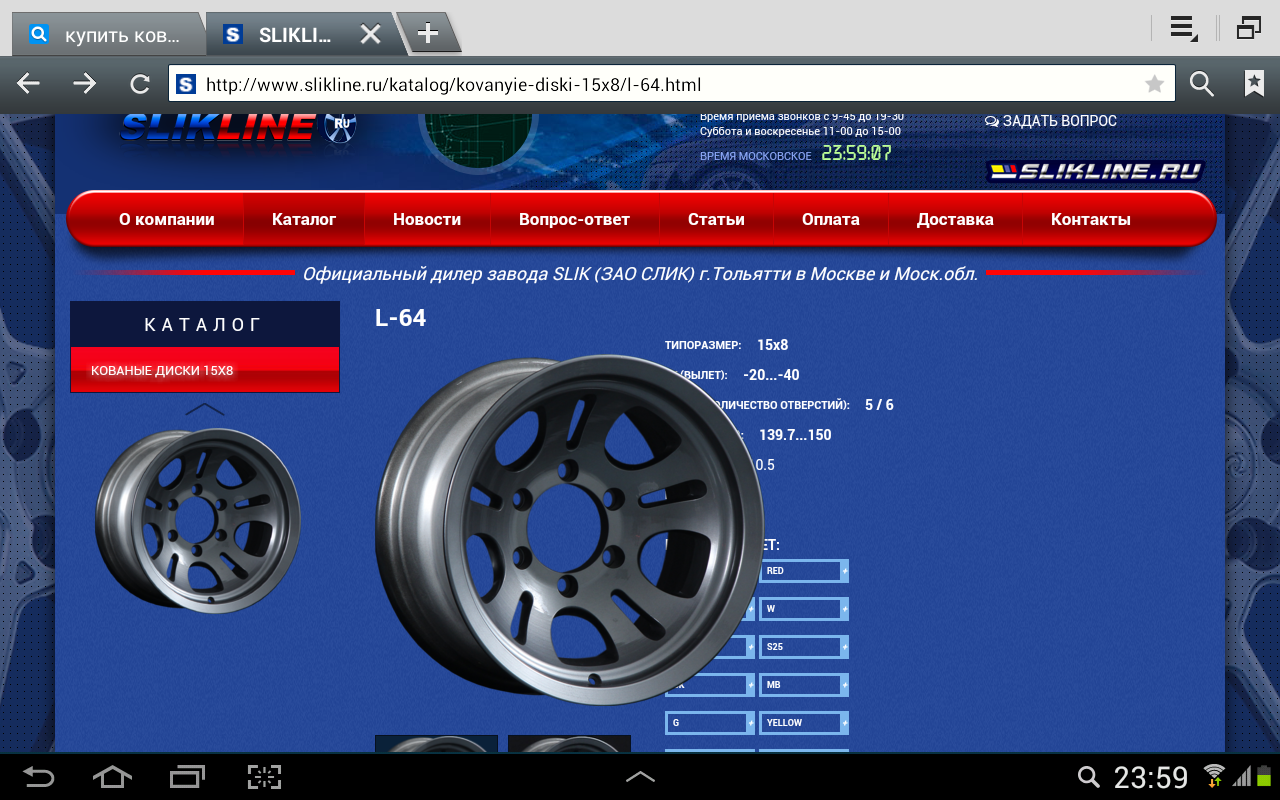Open the Каталог menu item
Viewport: 1280px width, 800px height.
pyautogui.click(x=304, y=219)
